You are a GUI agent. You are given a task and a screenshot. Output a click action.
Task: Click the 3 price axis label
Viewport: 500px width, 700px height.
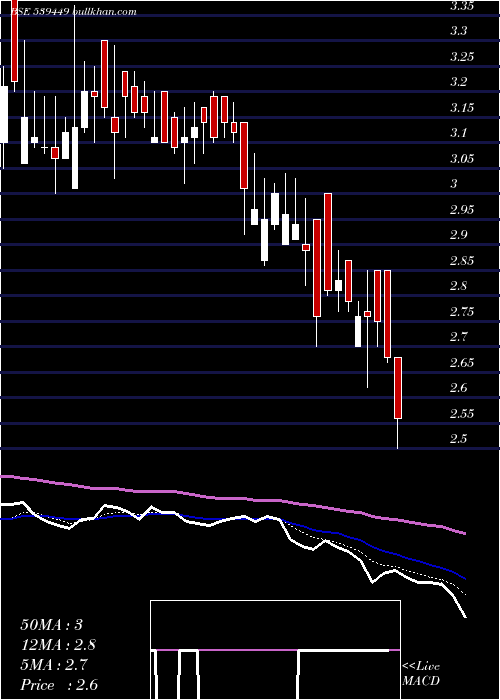click(x=454, y=184)
